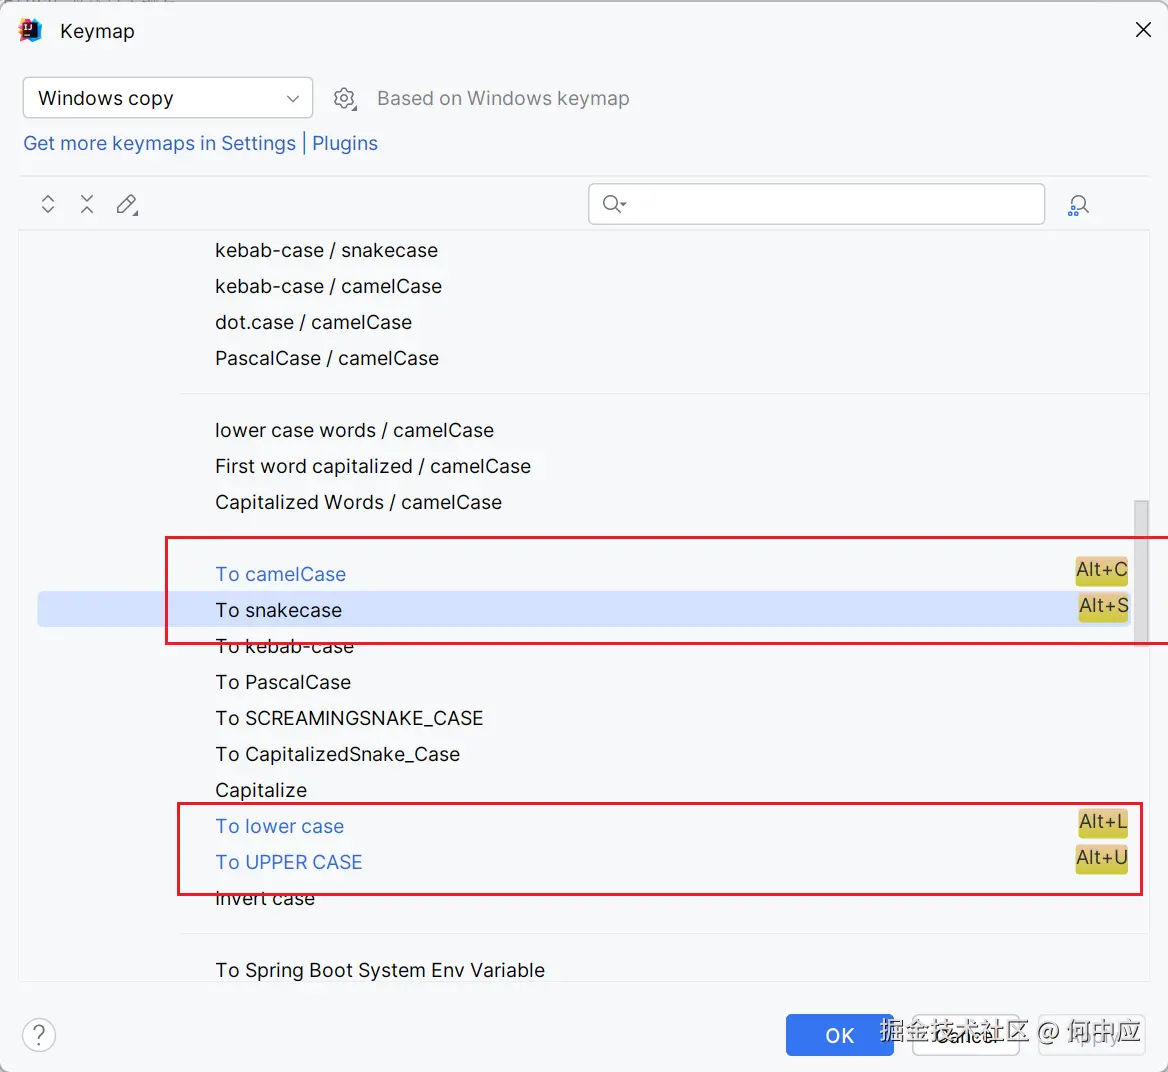This screenshot has height=1072, width=1168.
Task: Select the To snakecase action row
Action: (279, 610)
